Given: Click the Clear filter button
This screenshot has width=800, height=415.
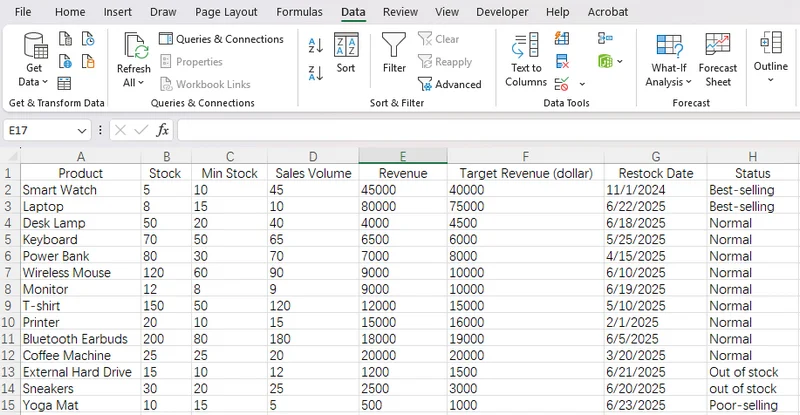Looking at the screenshot, I should 439,39.
